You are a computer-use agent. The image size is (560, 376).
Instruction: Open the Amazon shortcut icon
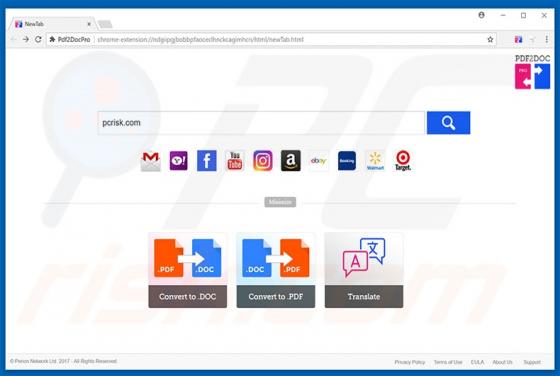(x=291, y=161)
